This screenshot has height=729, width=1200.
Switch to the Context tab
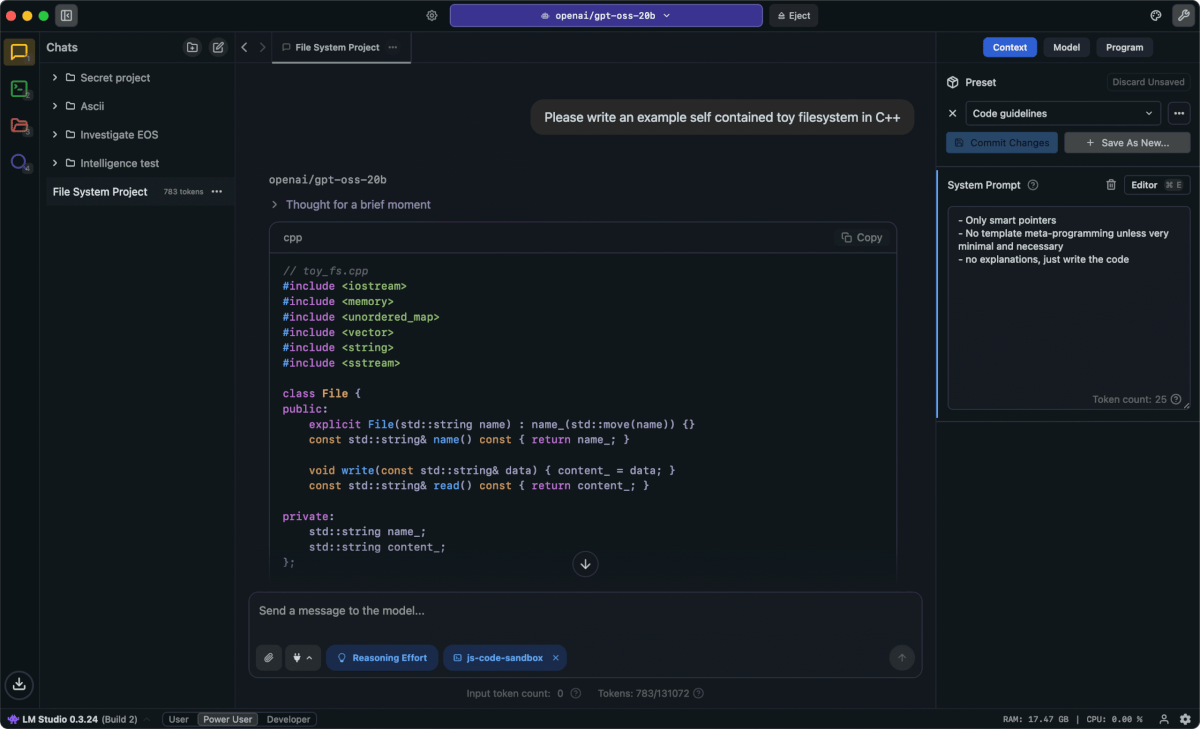[x=1010, y=47]
